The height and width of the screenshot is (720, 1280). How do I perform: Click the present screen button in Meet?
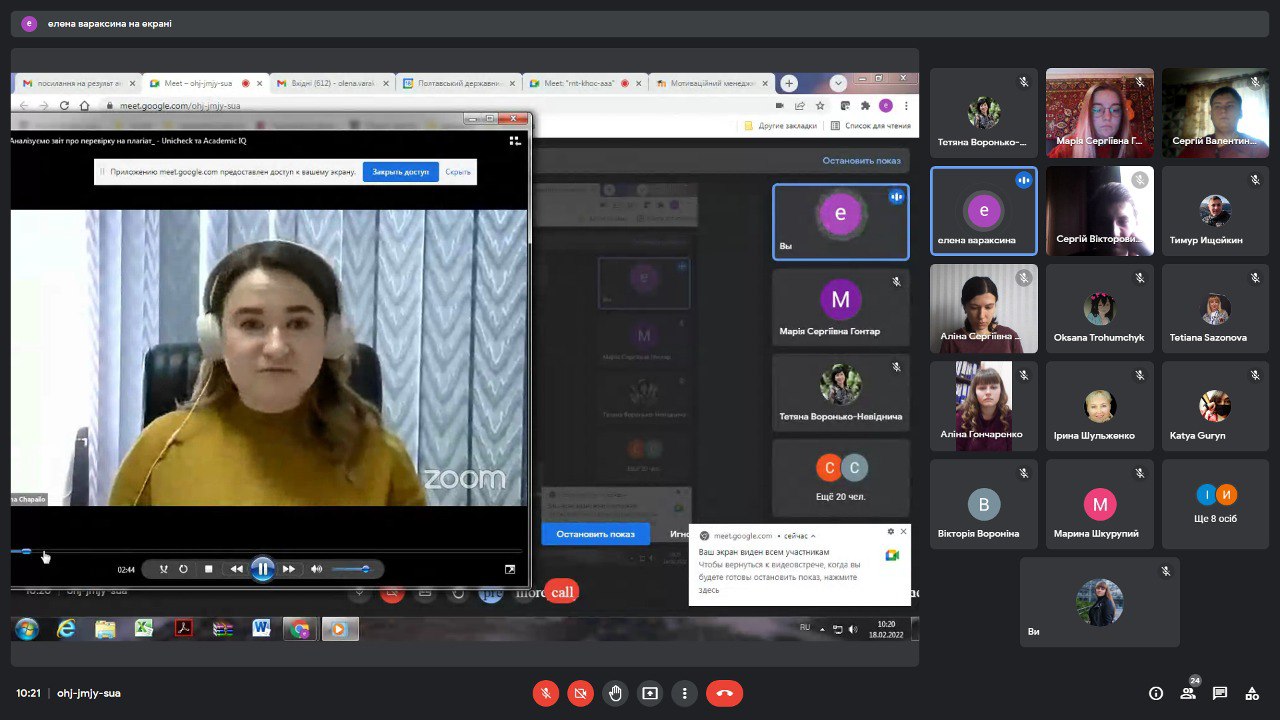point(650,693)
